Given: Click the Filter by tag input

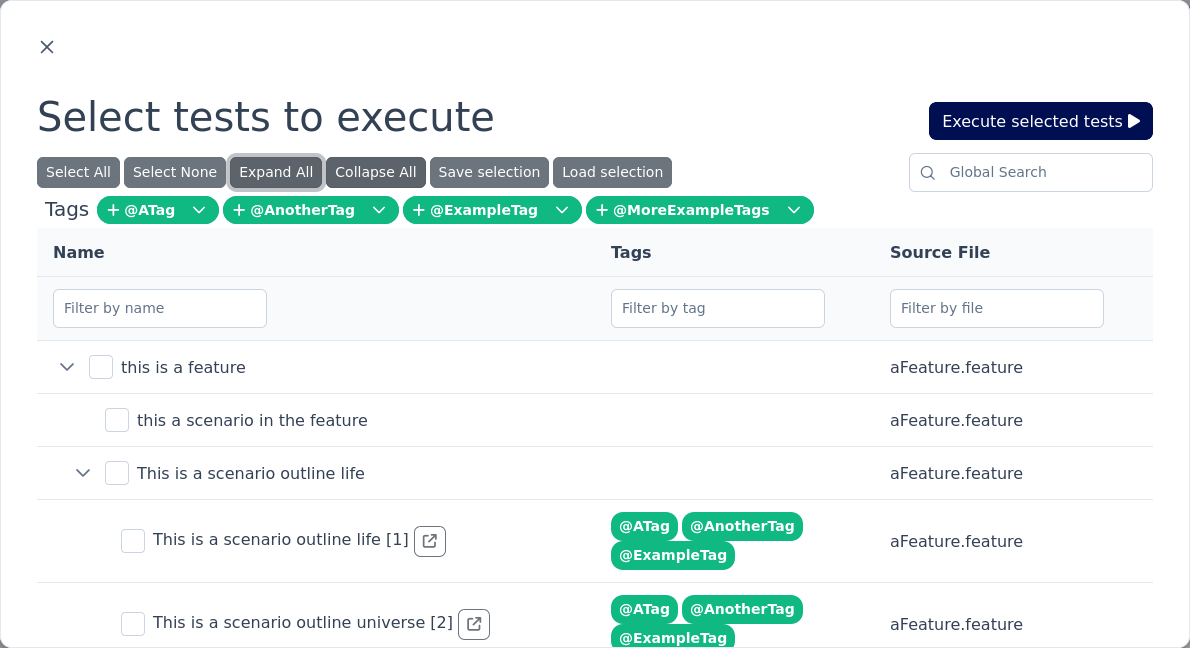Looking at the screenshot, I should tap(717, 308).
